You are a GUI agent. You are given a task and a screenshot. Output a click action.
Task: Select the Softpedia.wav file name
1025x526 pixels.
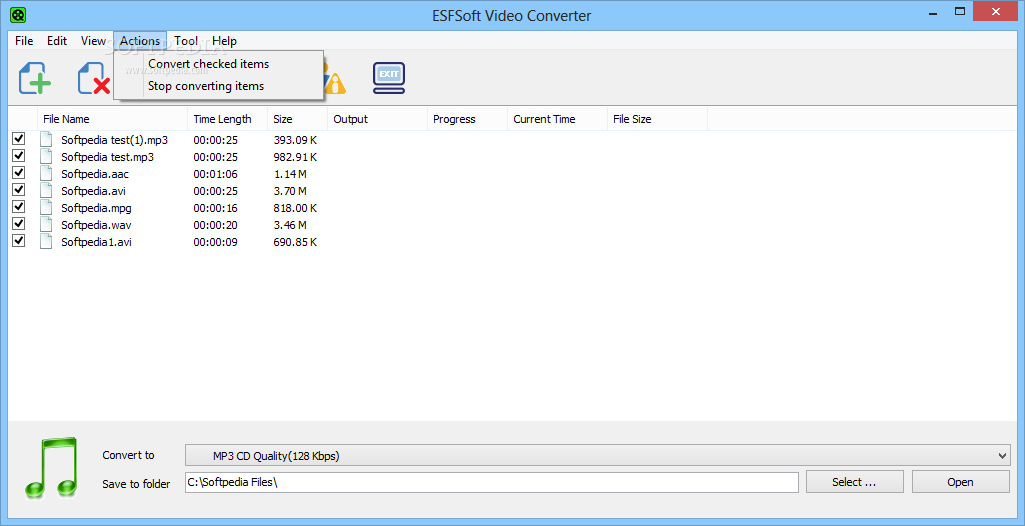(x=96, y=225)
